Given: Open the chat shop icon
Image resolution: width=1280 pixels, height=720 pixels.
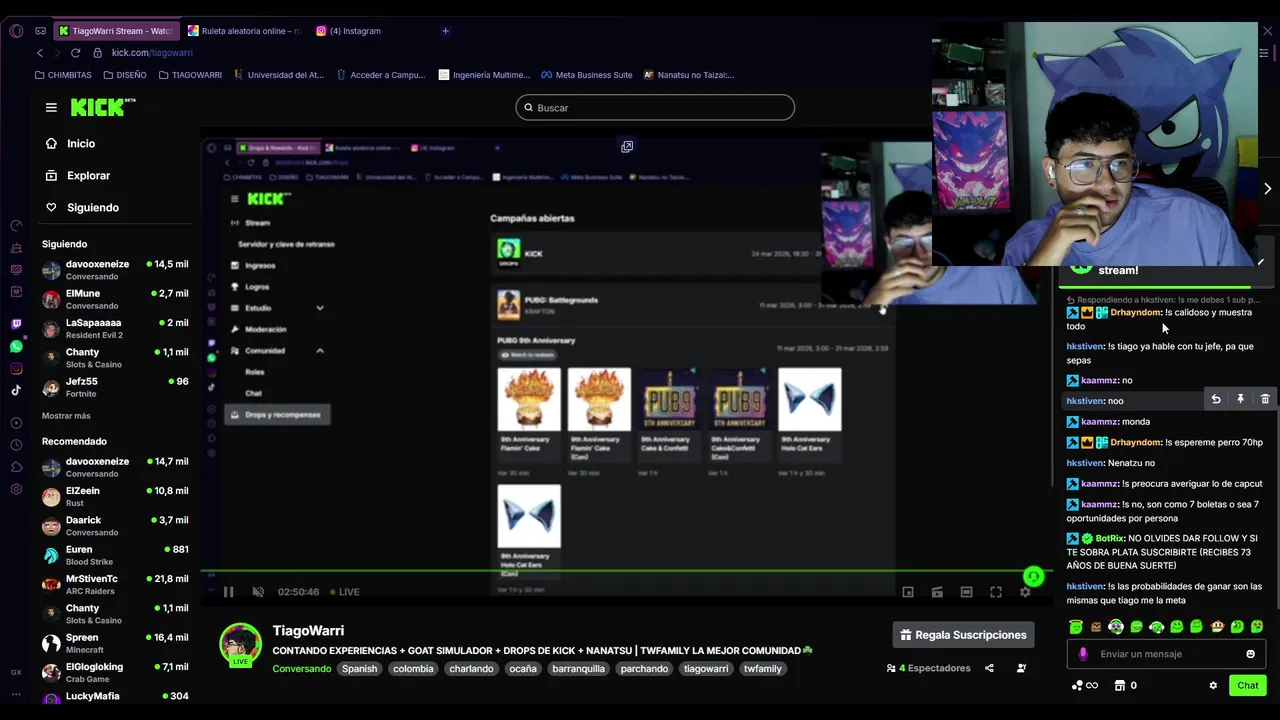Looking at the screenshot, I should tap(1120, 686).
